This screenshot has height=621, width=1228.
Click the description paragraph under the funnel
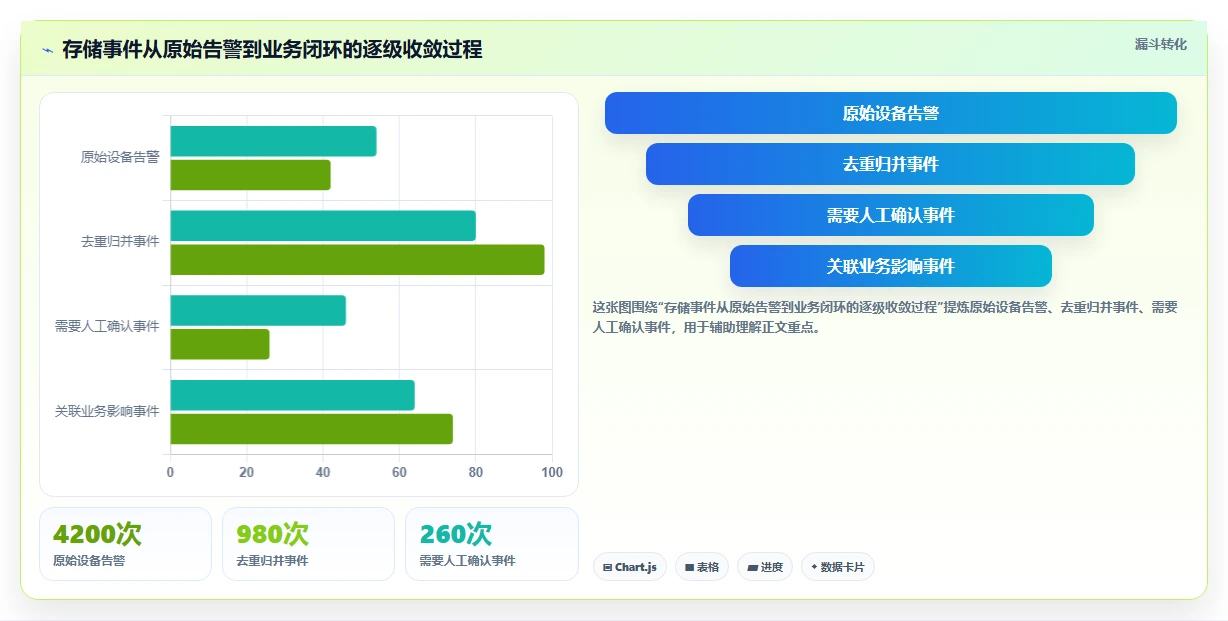(886, 317)
